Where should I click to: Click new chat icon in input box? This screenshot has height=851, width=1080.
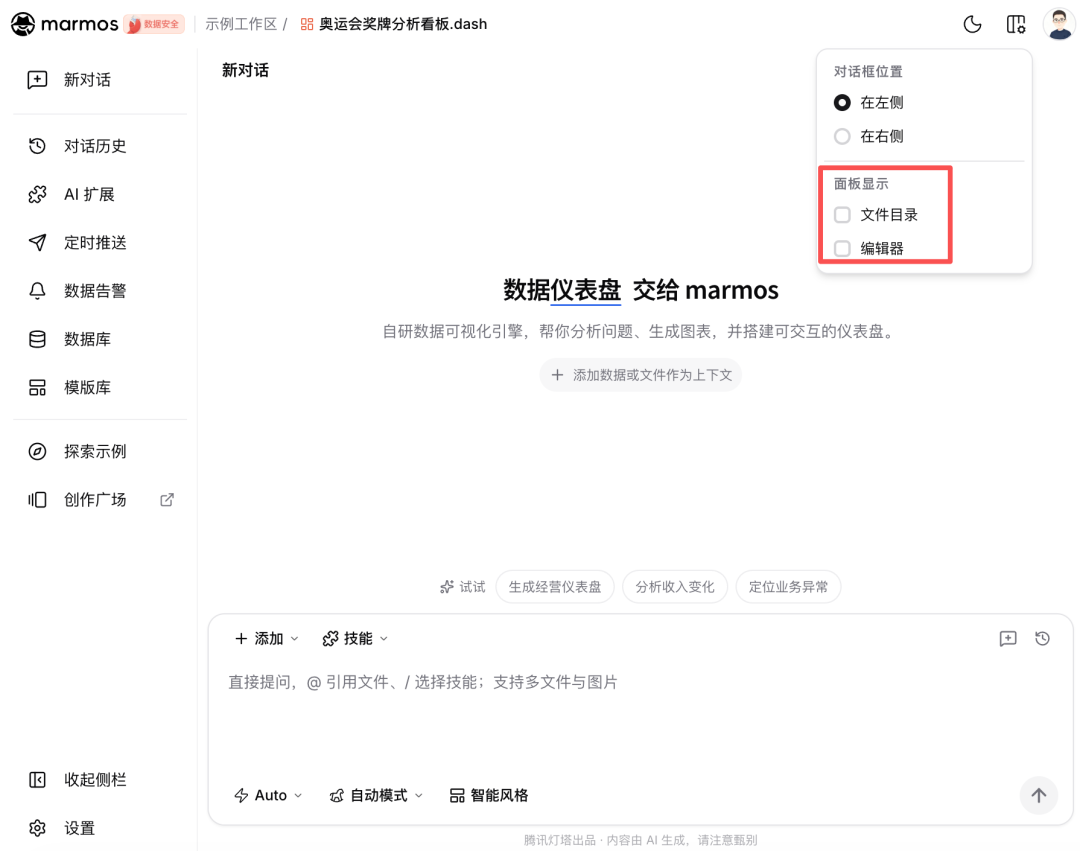click(1008, 639)
